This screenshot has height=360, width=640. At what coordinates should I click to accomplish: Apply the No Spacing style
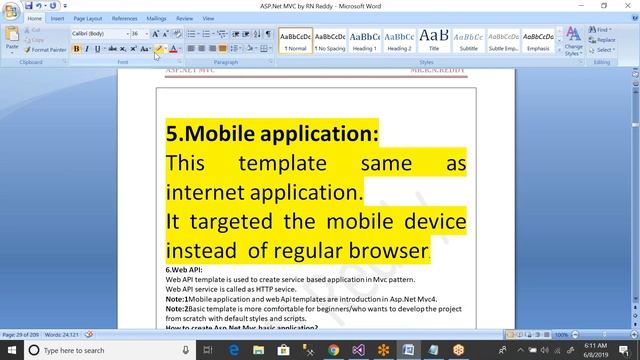[330, 40]
